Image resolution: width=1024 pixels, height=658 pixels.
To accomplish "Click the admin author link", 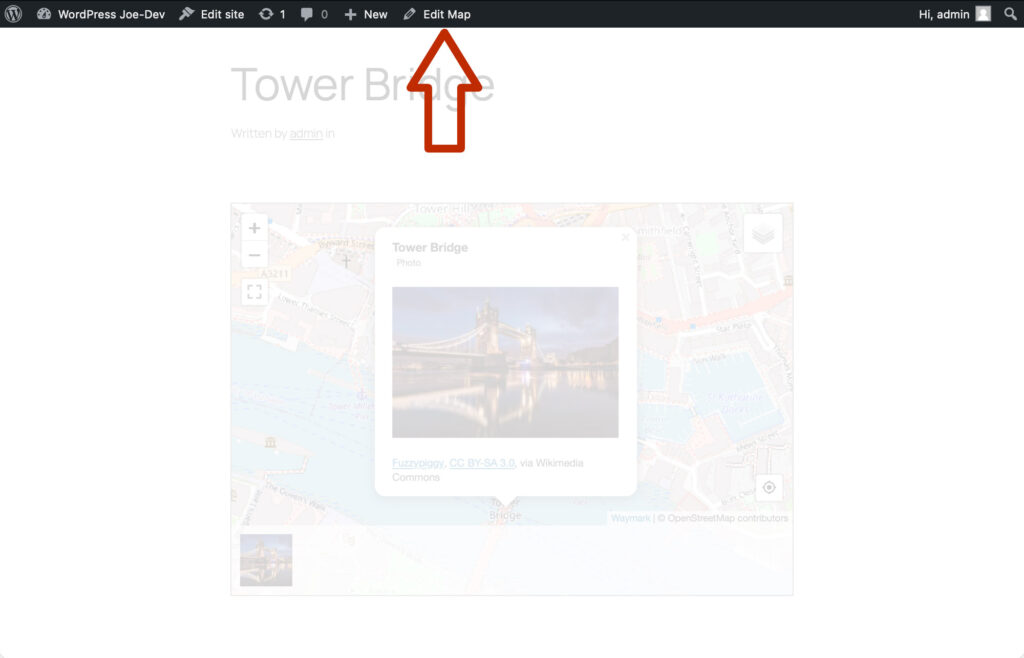I will point(306,133).
